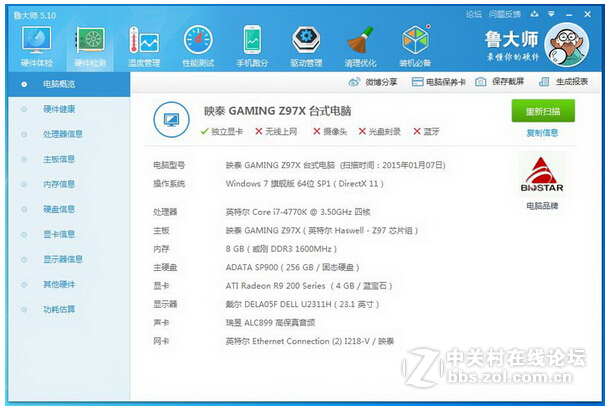609x411 pixels.
Task: Click 摄像头 feature indicator
Action: 330,131
